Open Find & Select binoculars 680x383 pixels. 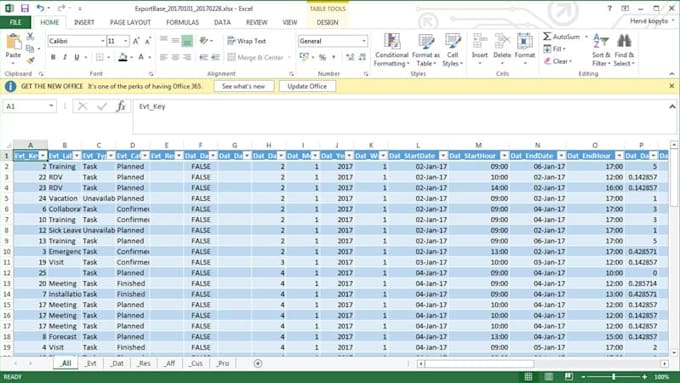(x=624, y=50)
